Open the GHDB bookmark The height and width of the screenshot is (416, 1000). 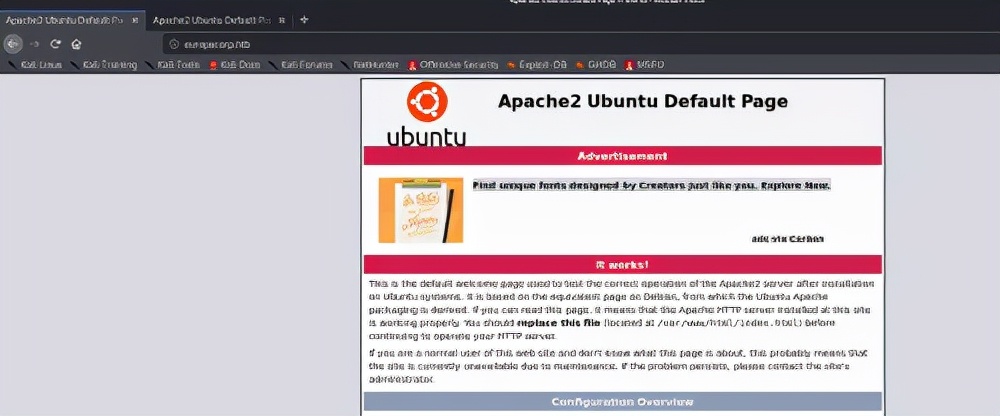pyautogui.click(x=596, y=64)
